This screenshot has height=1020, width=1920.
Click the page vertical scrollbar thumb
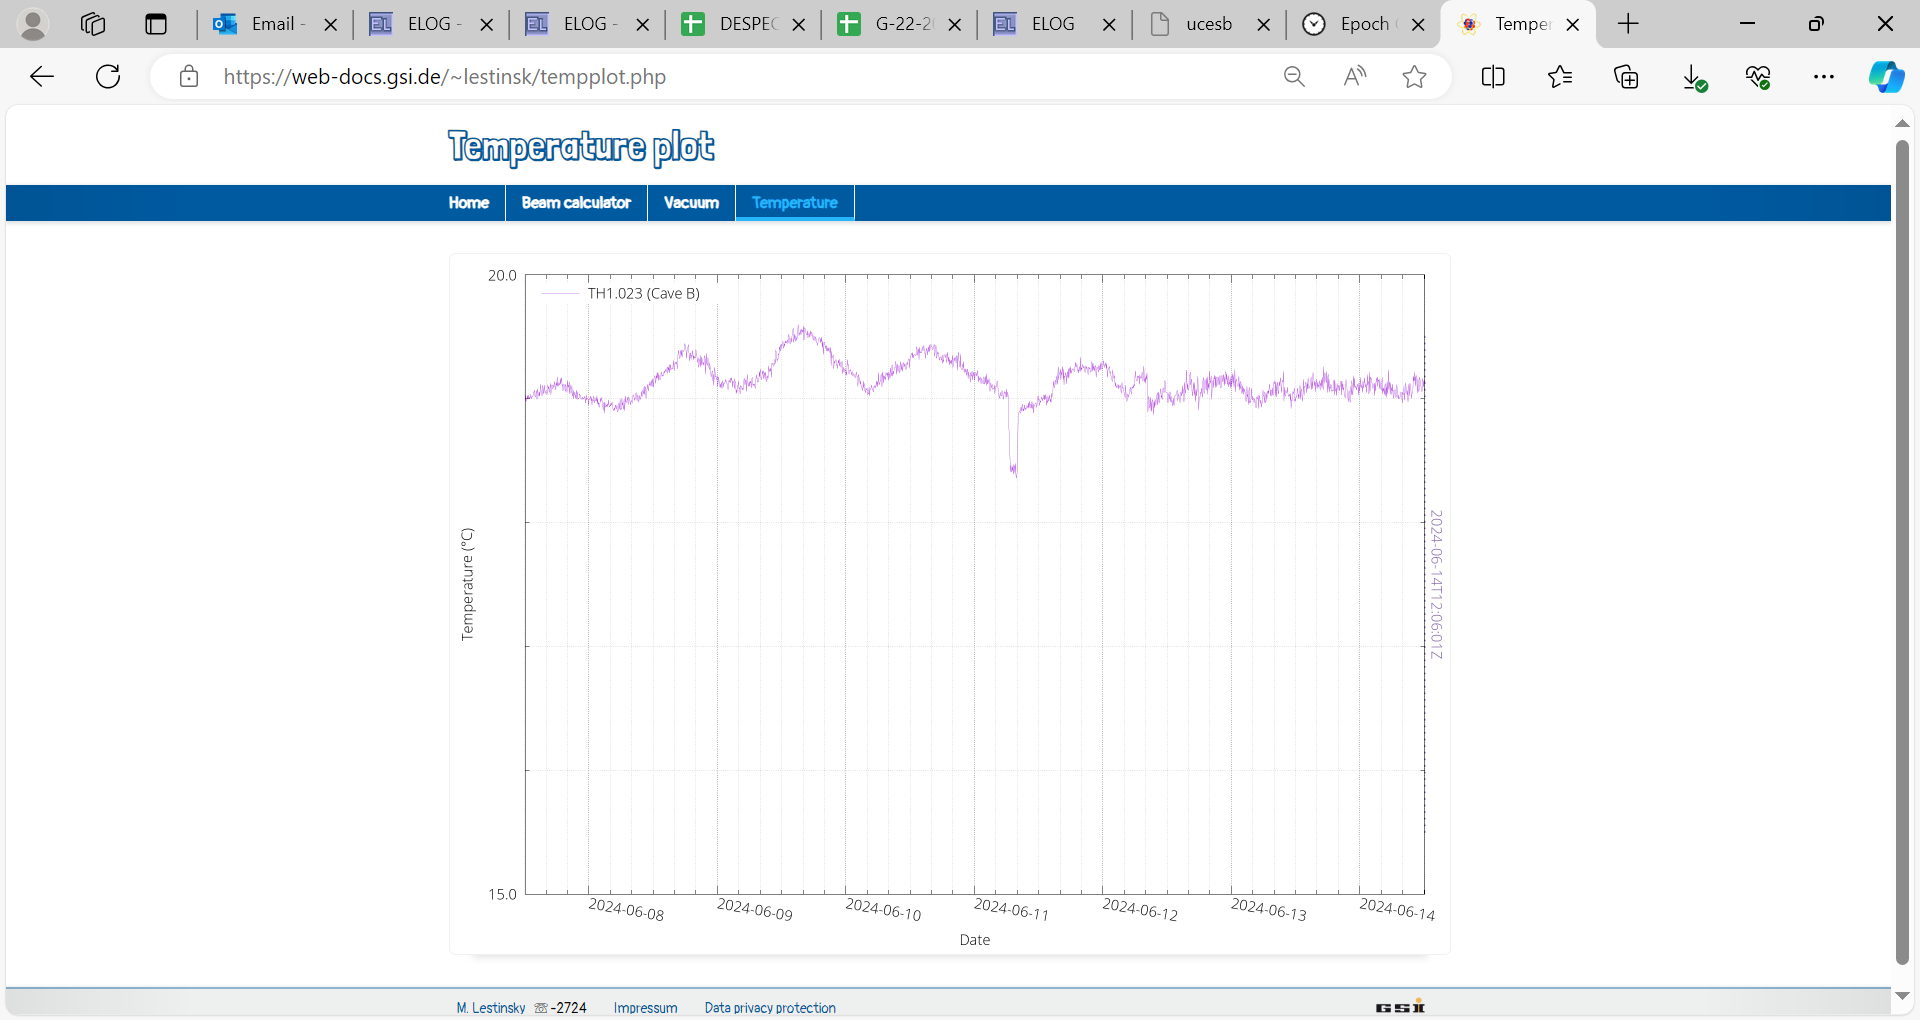[x=1902, y=552]
